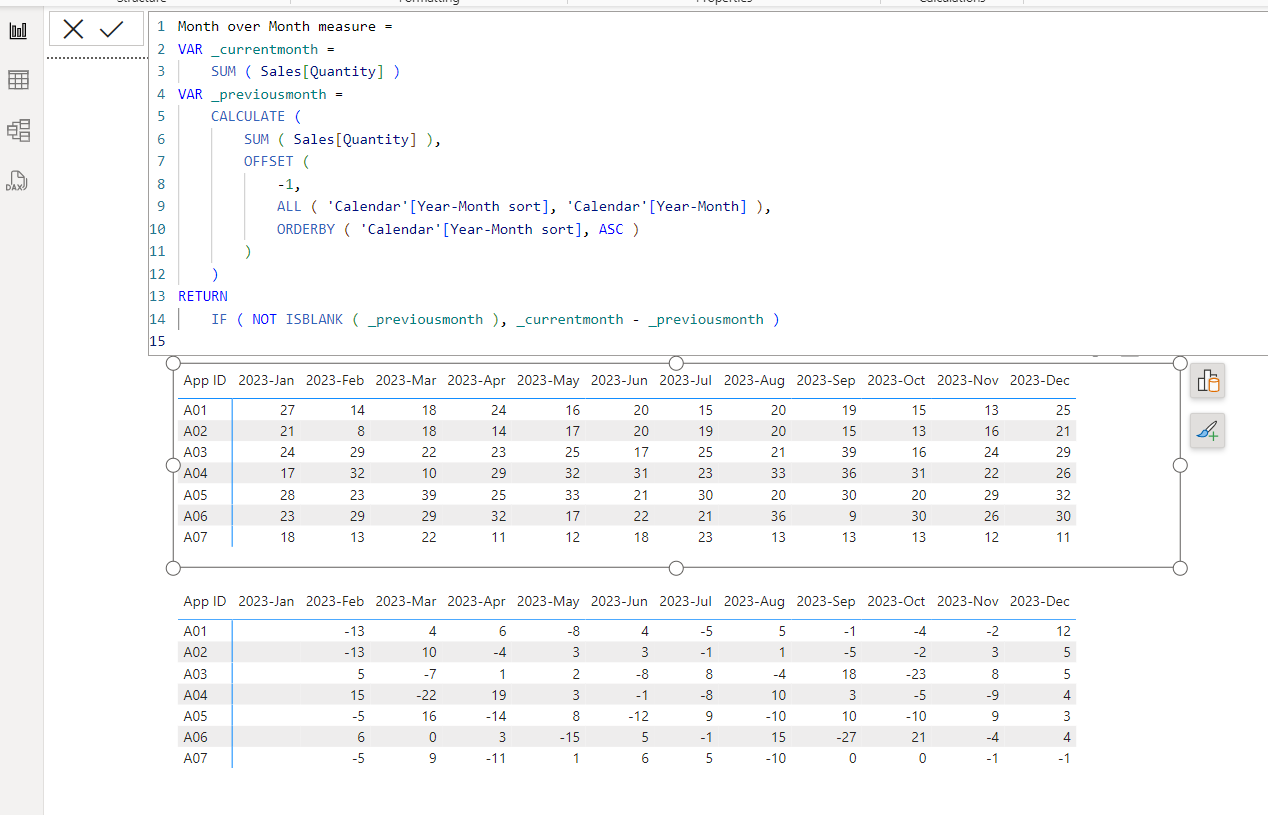The width and height of the screenshot is (1268, 815).
Task: Click bottom-right resize handle of matrix visual
Action: coord(1180,568)
